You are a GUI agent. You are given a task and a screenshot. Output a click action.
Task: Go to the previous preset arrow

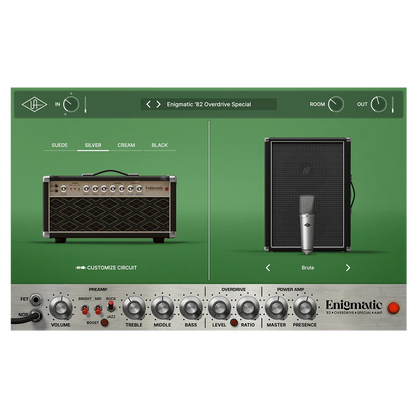coord(148,104)
